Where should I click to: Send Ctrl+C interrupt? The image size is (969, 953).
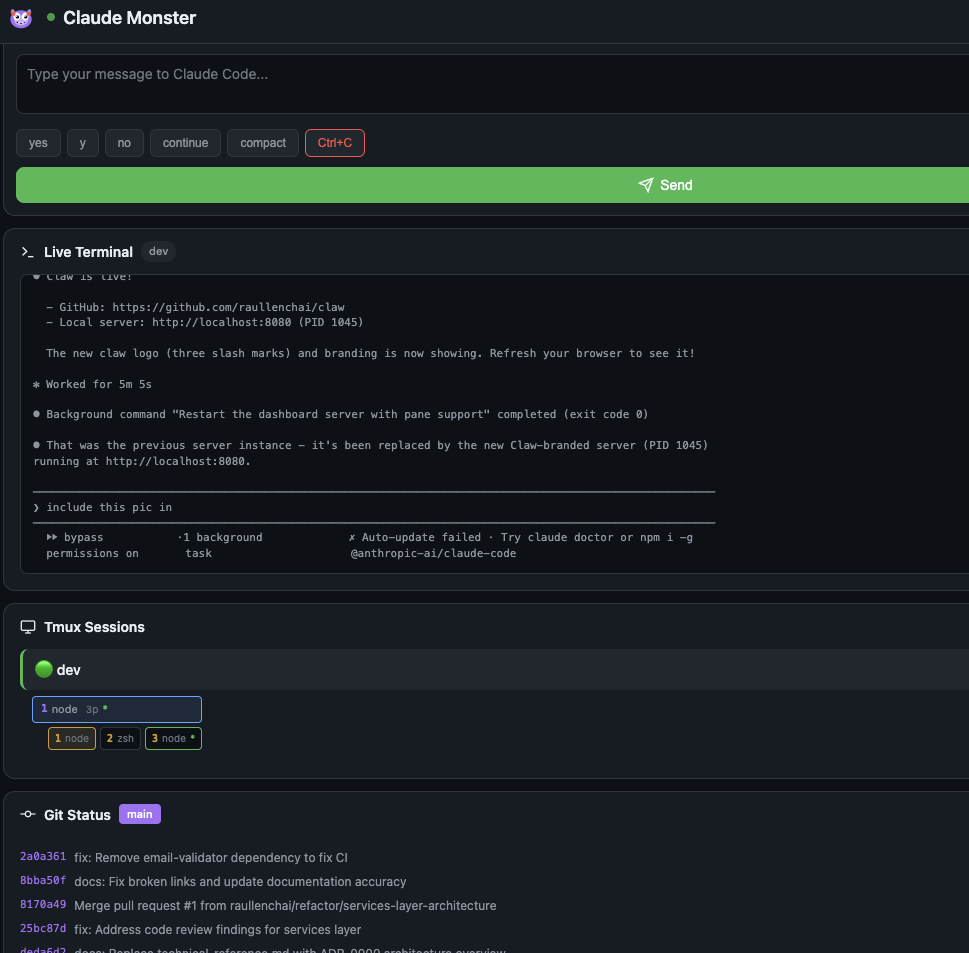click(x=335, y=143)
